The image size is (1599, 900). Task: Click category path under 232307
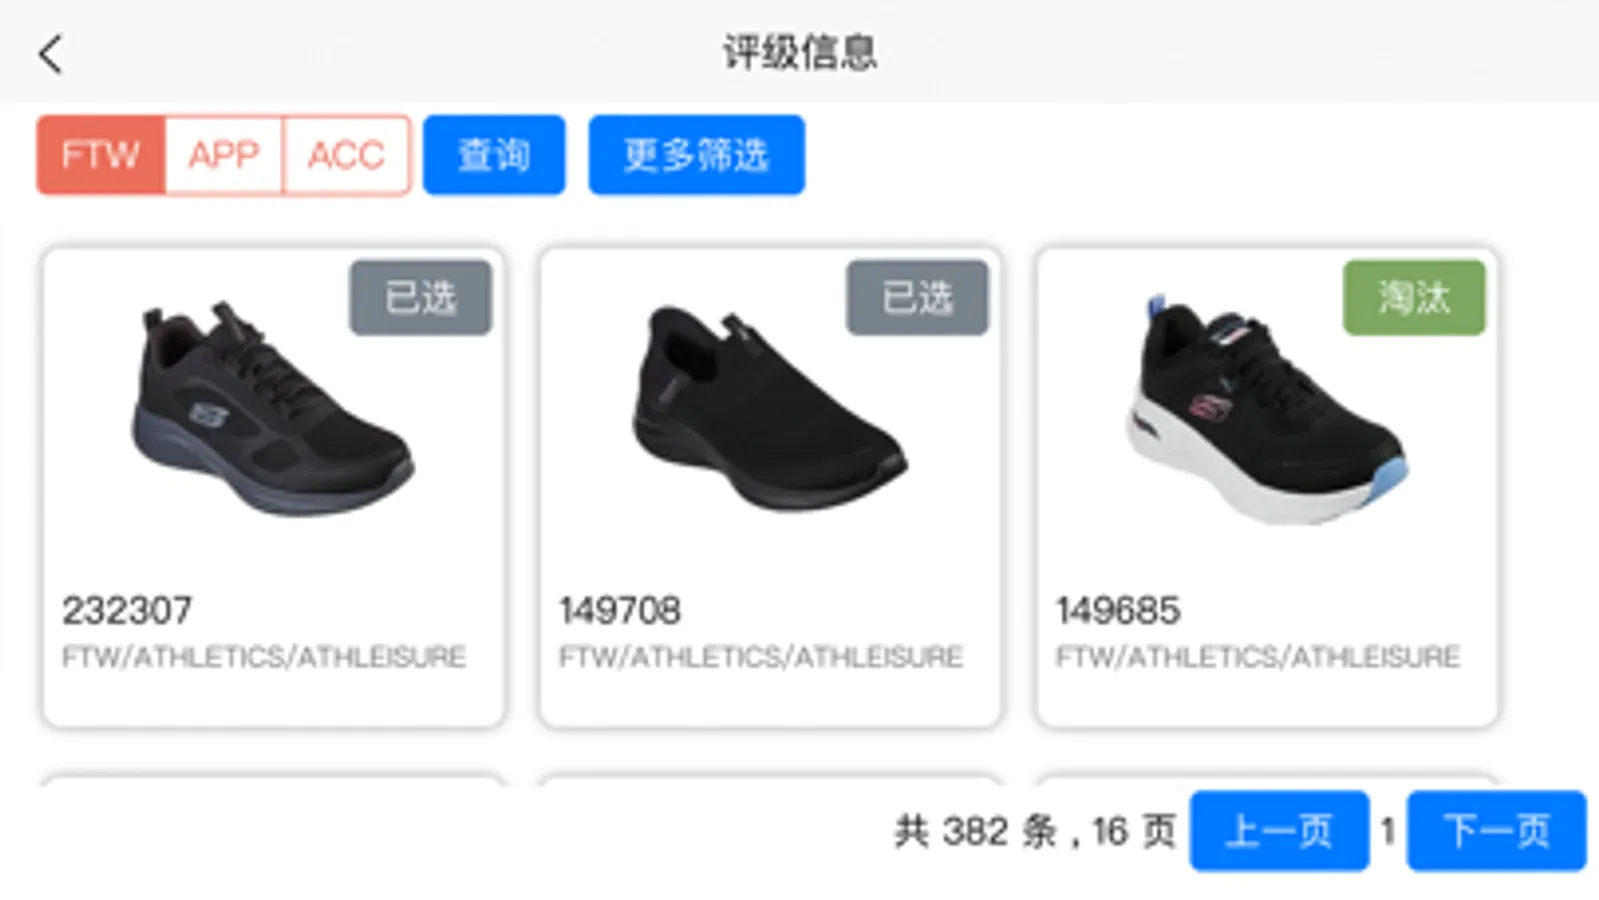point(264,657)
